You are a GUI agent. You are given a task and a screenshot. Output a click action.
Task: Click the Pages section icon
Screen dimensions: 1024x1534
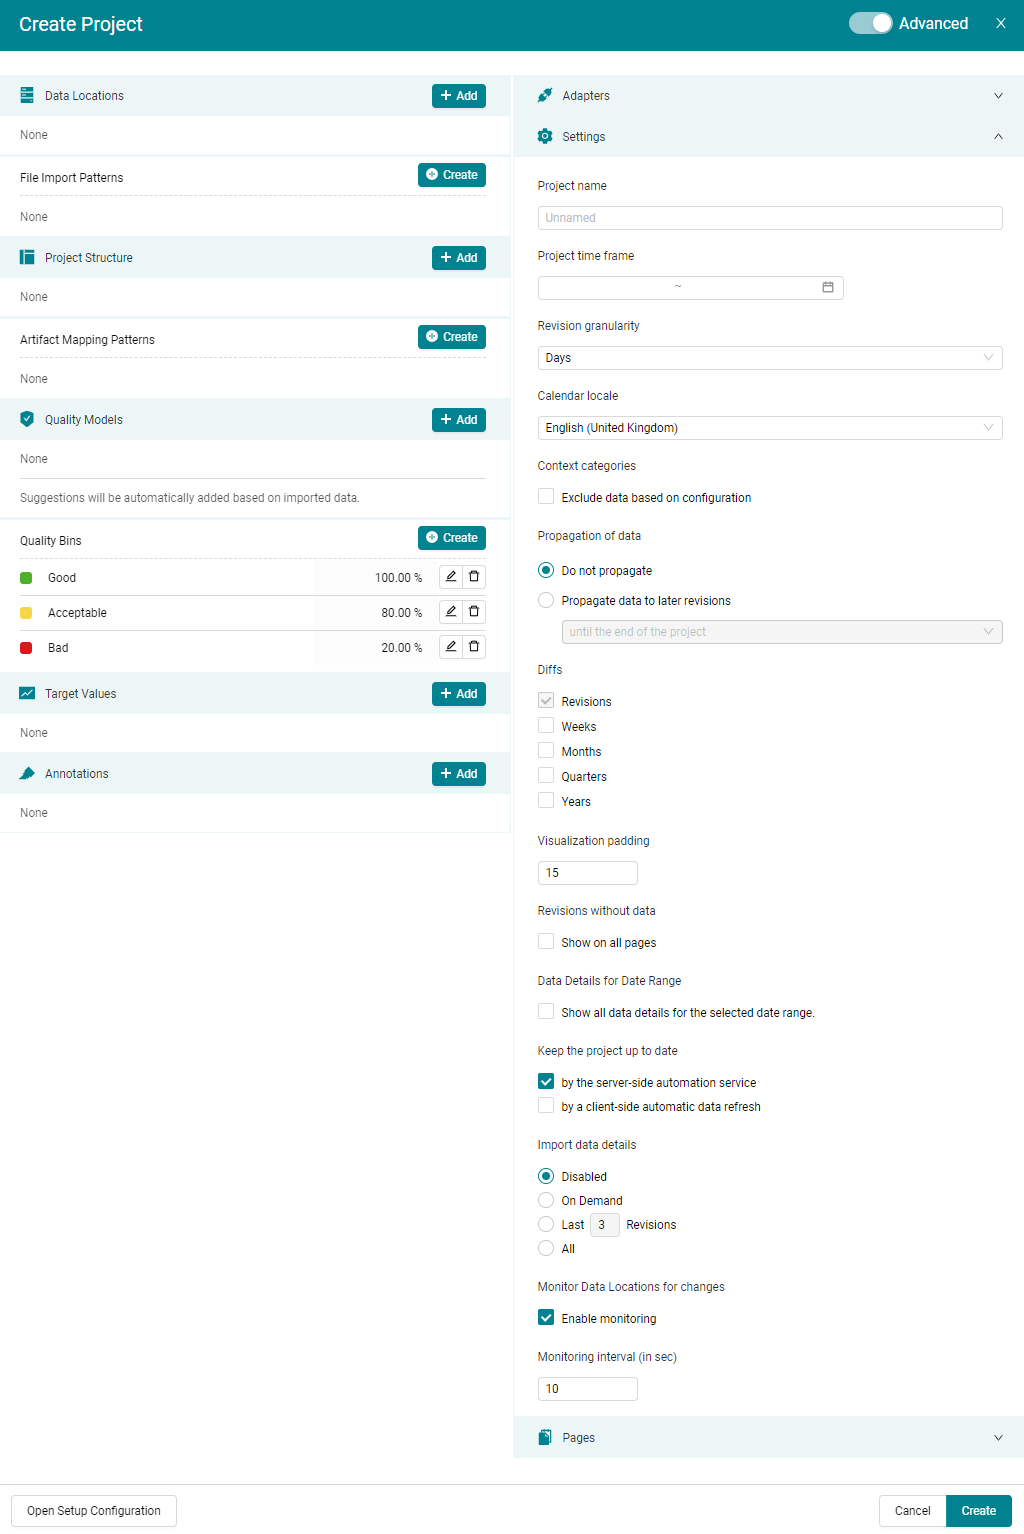545,1438
